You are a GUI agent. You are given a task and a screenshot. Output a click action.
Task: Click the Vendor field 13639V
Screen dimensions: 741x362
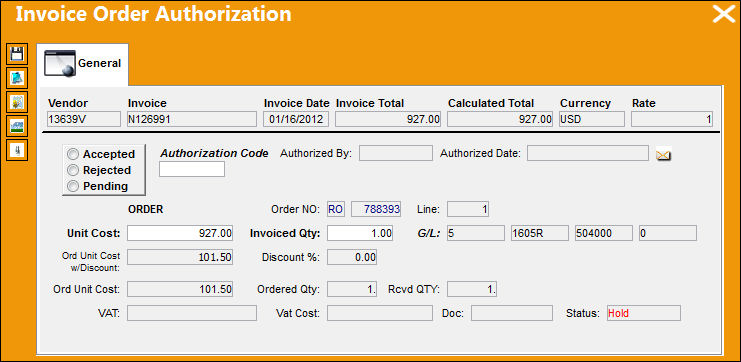84,119
